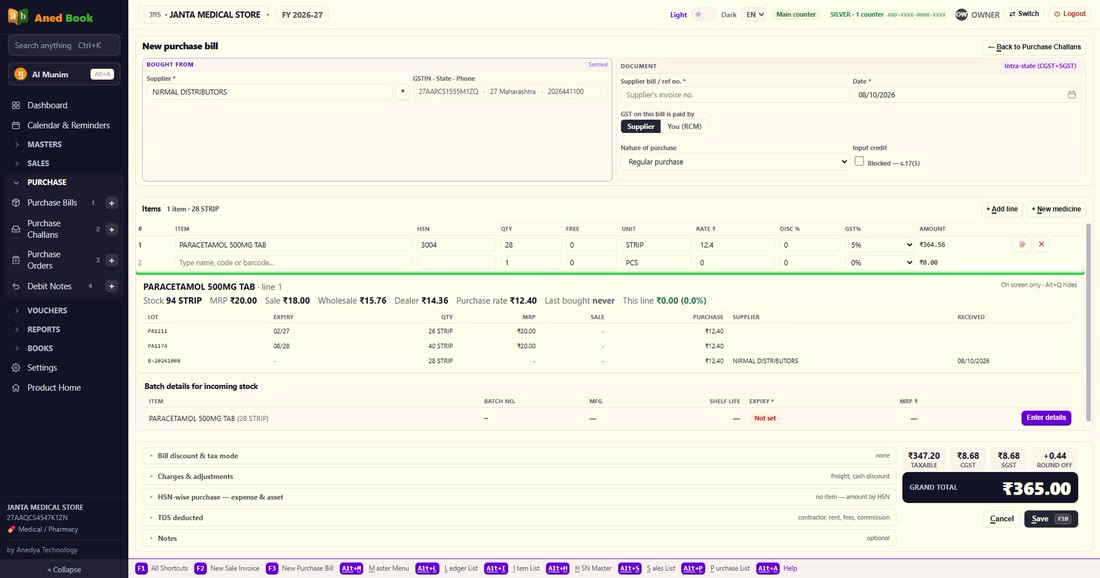Image resolution: width=1100 pixels, height=578 pixels.
Task: Click the Add line button
Action: [x=1002, y=209]
